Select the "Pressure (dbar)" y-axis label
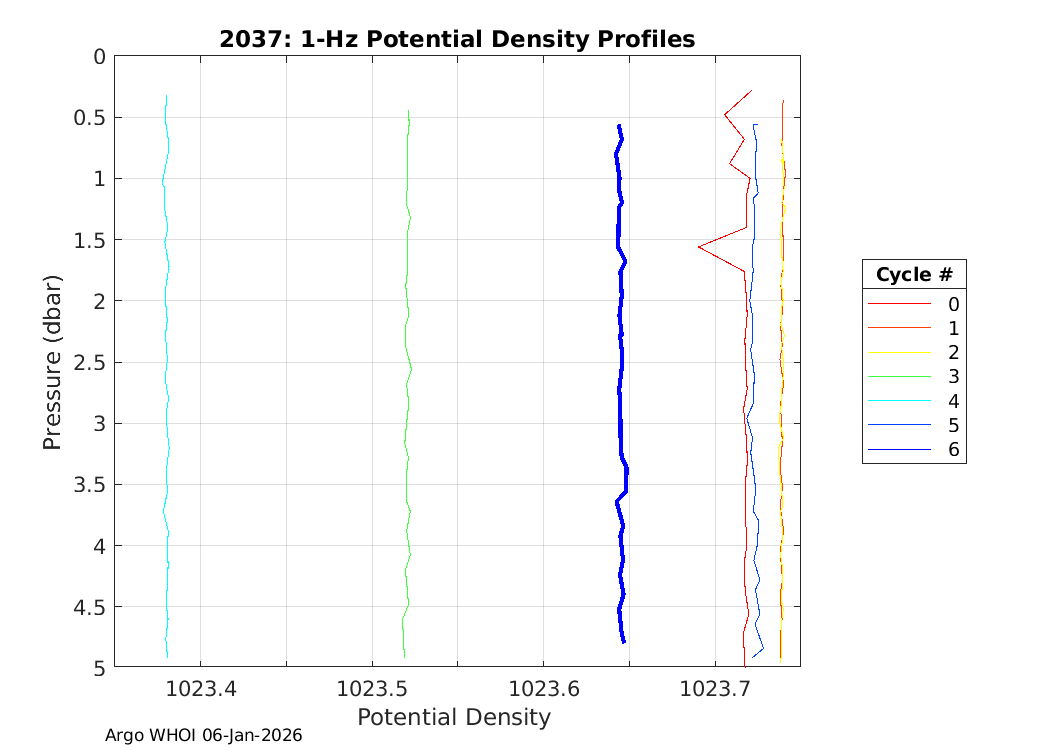Image resolution: width=1050 pixels, height=750 pixels. [53, 361]
